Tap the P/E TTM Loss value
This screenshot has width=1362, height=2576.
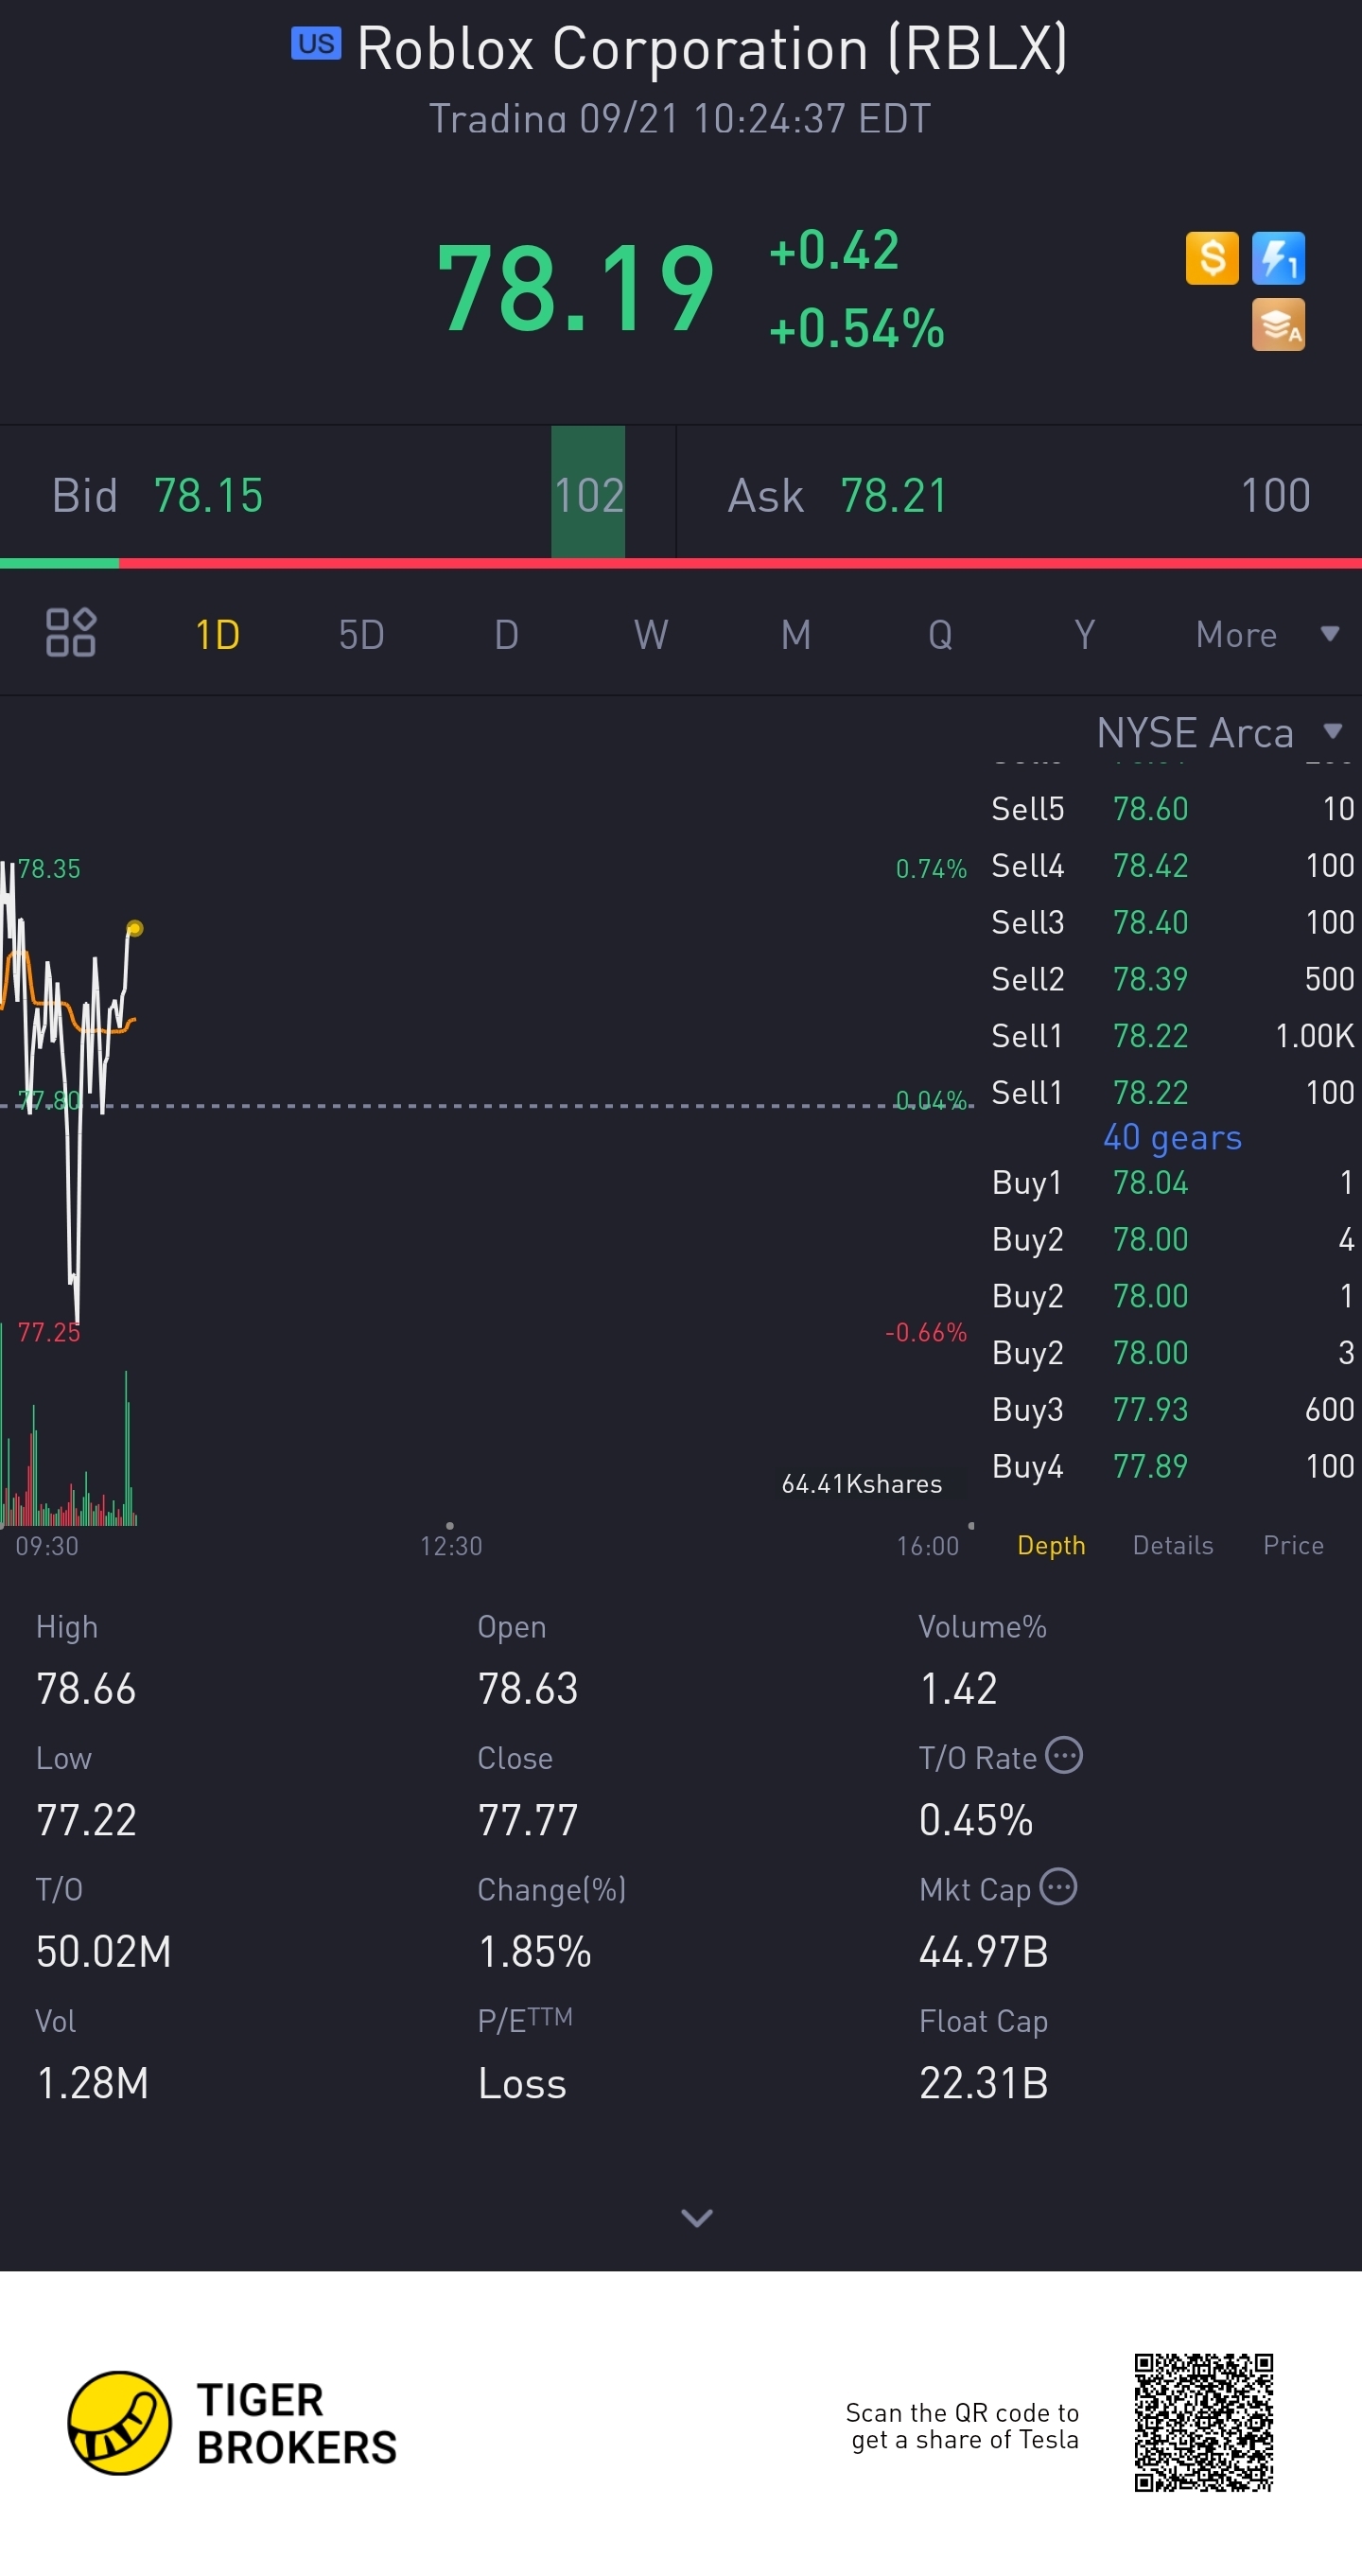522,2084
